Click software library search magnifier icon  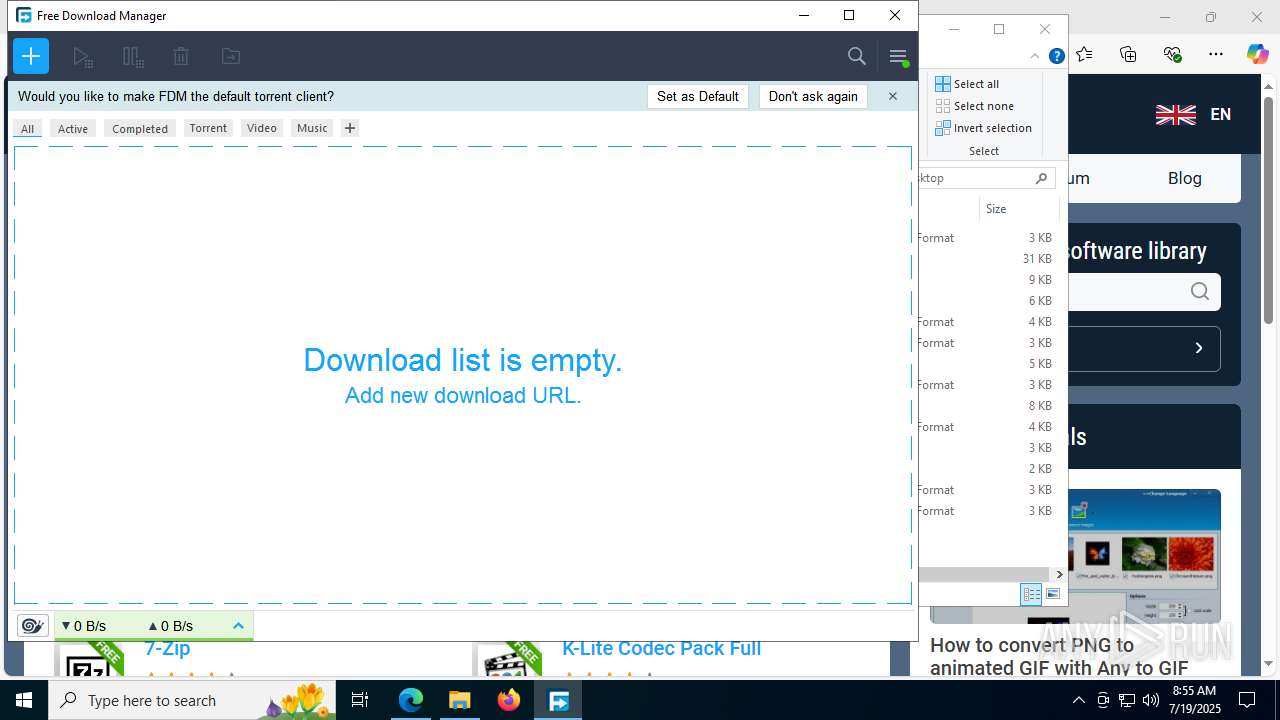tap(1200, 291)
